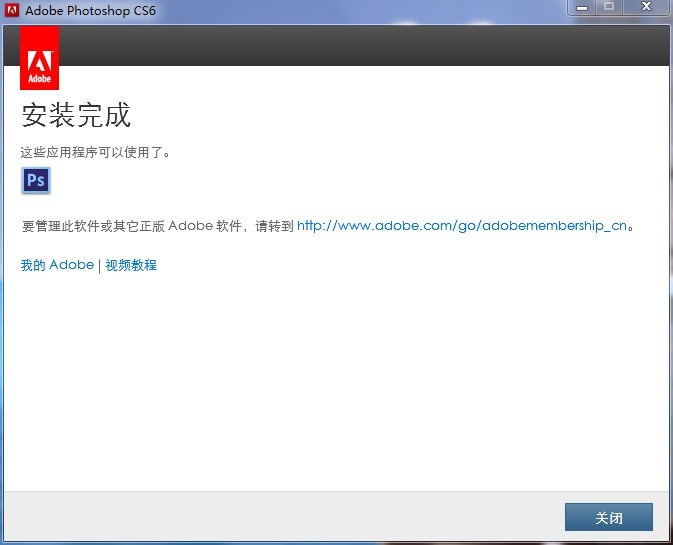Click the 安装完成 heading text
Image resolution: width=673 pixels, height=545 pixels.
pyautogui.click(x=76, y=115)
